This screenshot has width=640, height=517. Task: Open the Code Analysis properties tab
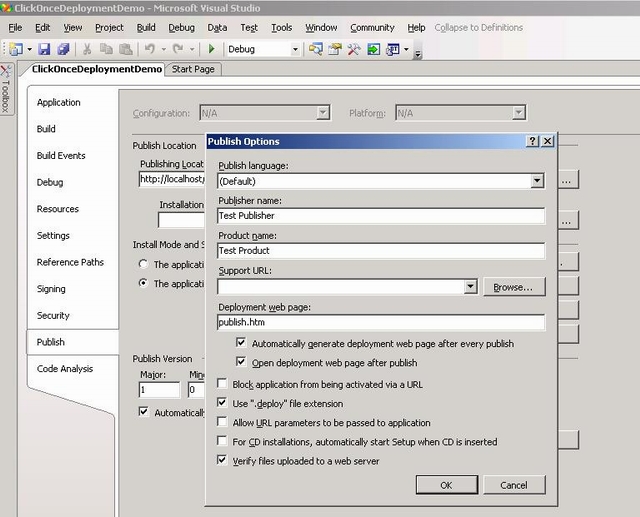click(65, 368)
